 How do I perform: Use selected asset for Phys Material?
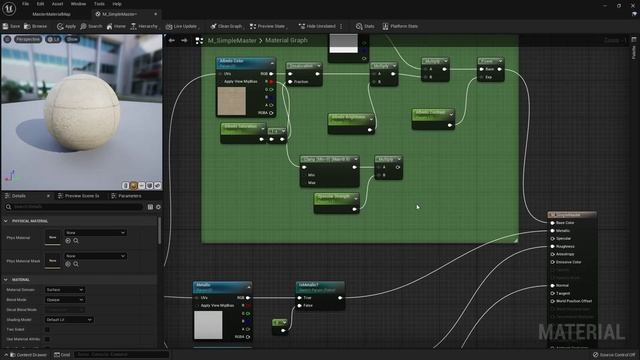pyautogui.click(x=68, y=241)
